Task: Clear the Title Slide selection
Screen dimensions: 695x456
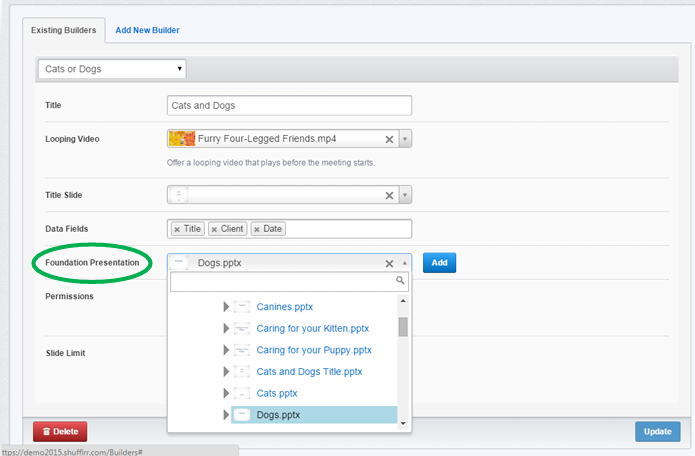Action: tap(389, 195)
